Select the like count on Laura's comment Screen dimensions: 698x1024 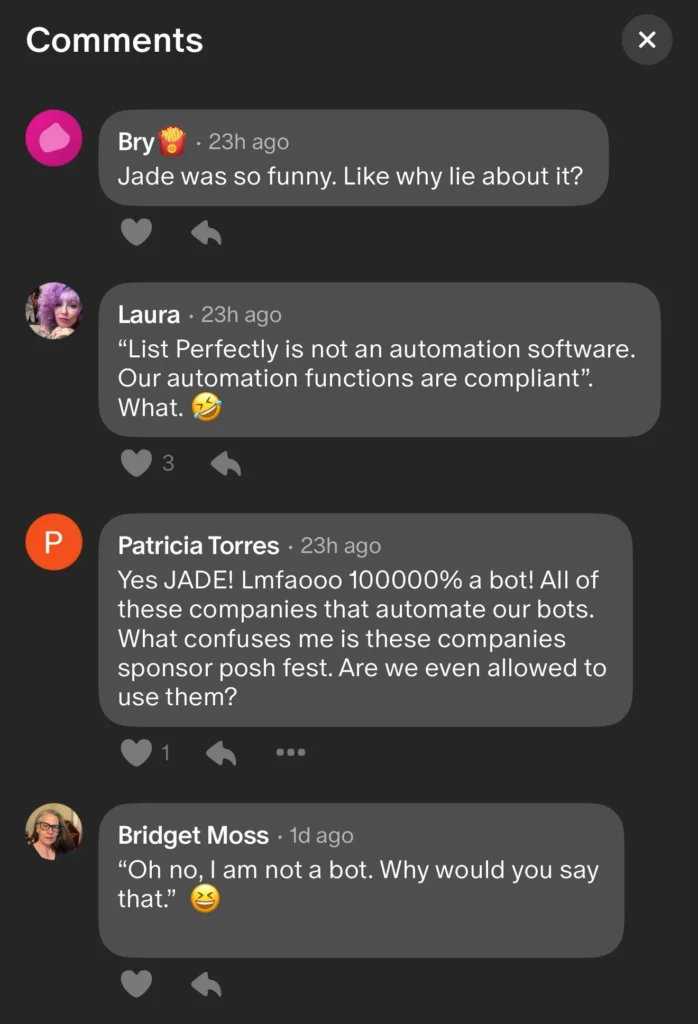coord(168,463)
